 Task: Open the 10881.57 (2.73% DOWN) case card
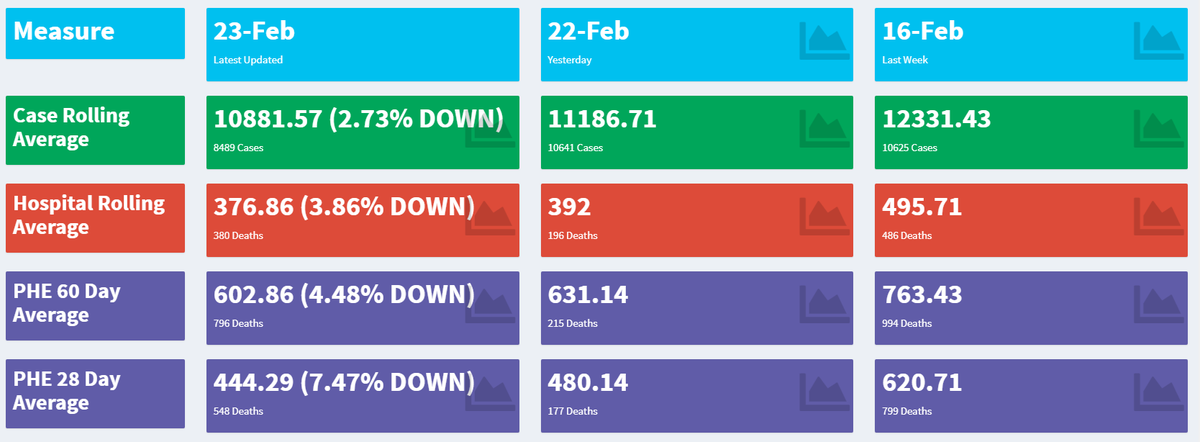(362, 132)
